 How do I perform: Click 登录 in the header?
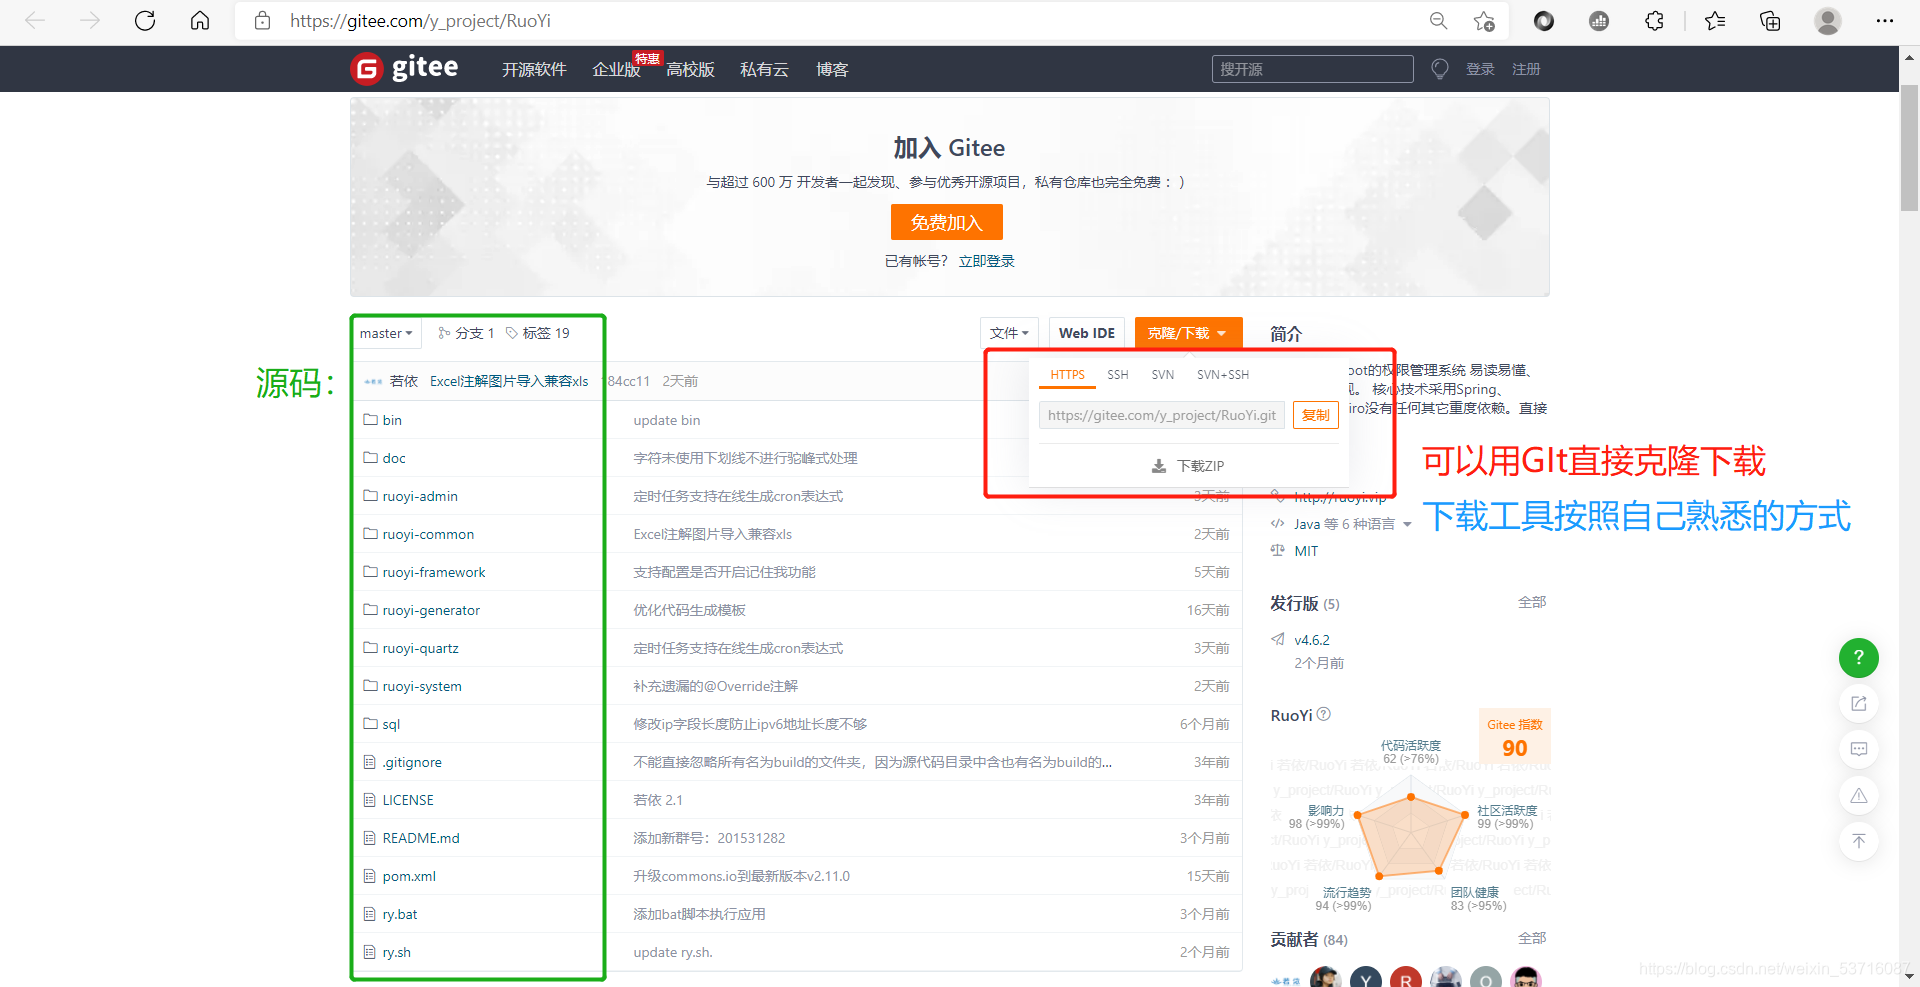pos(1480,69)
